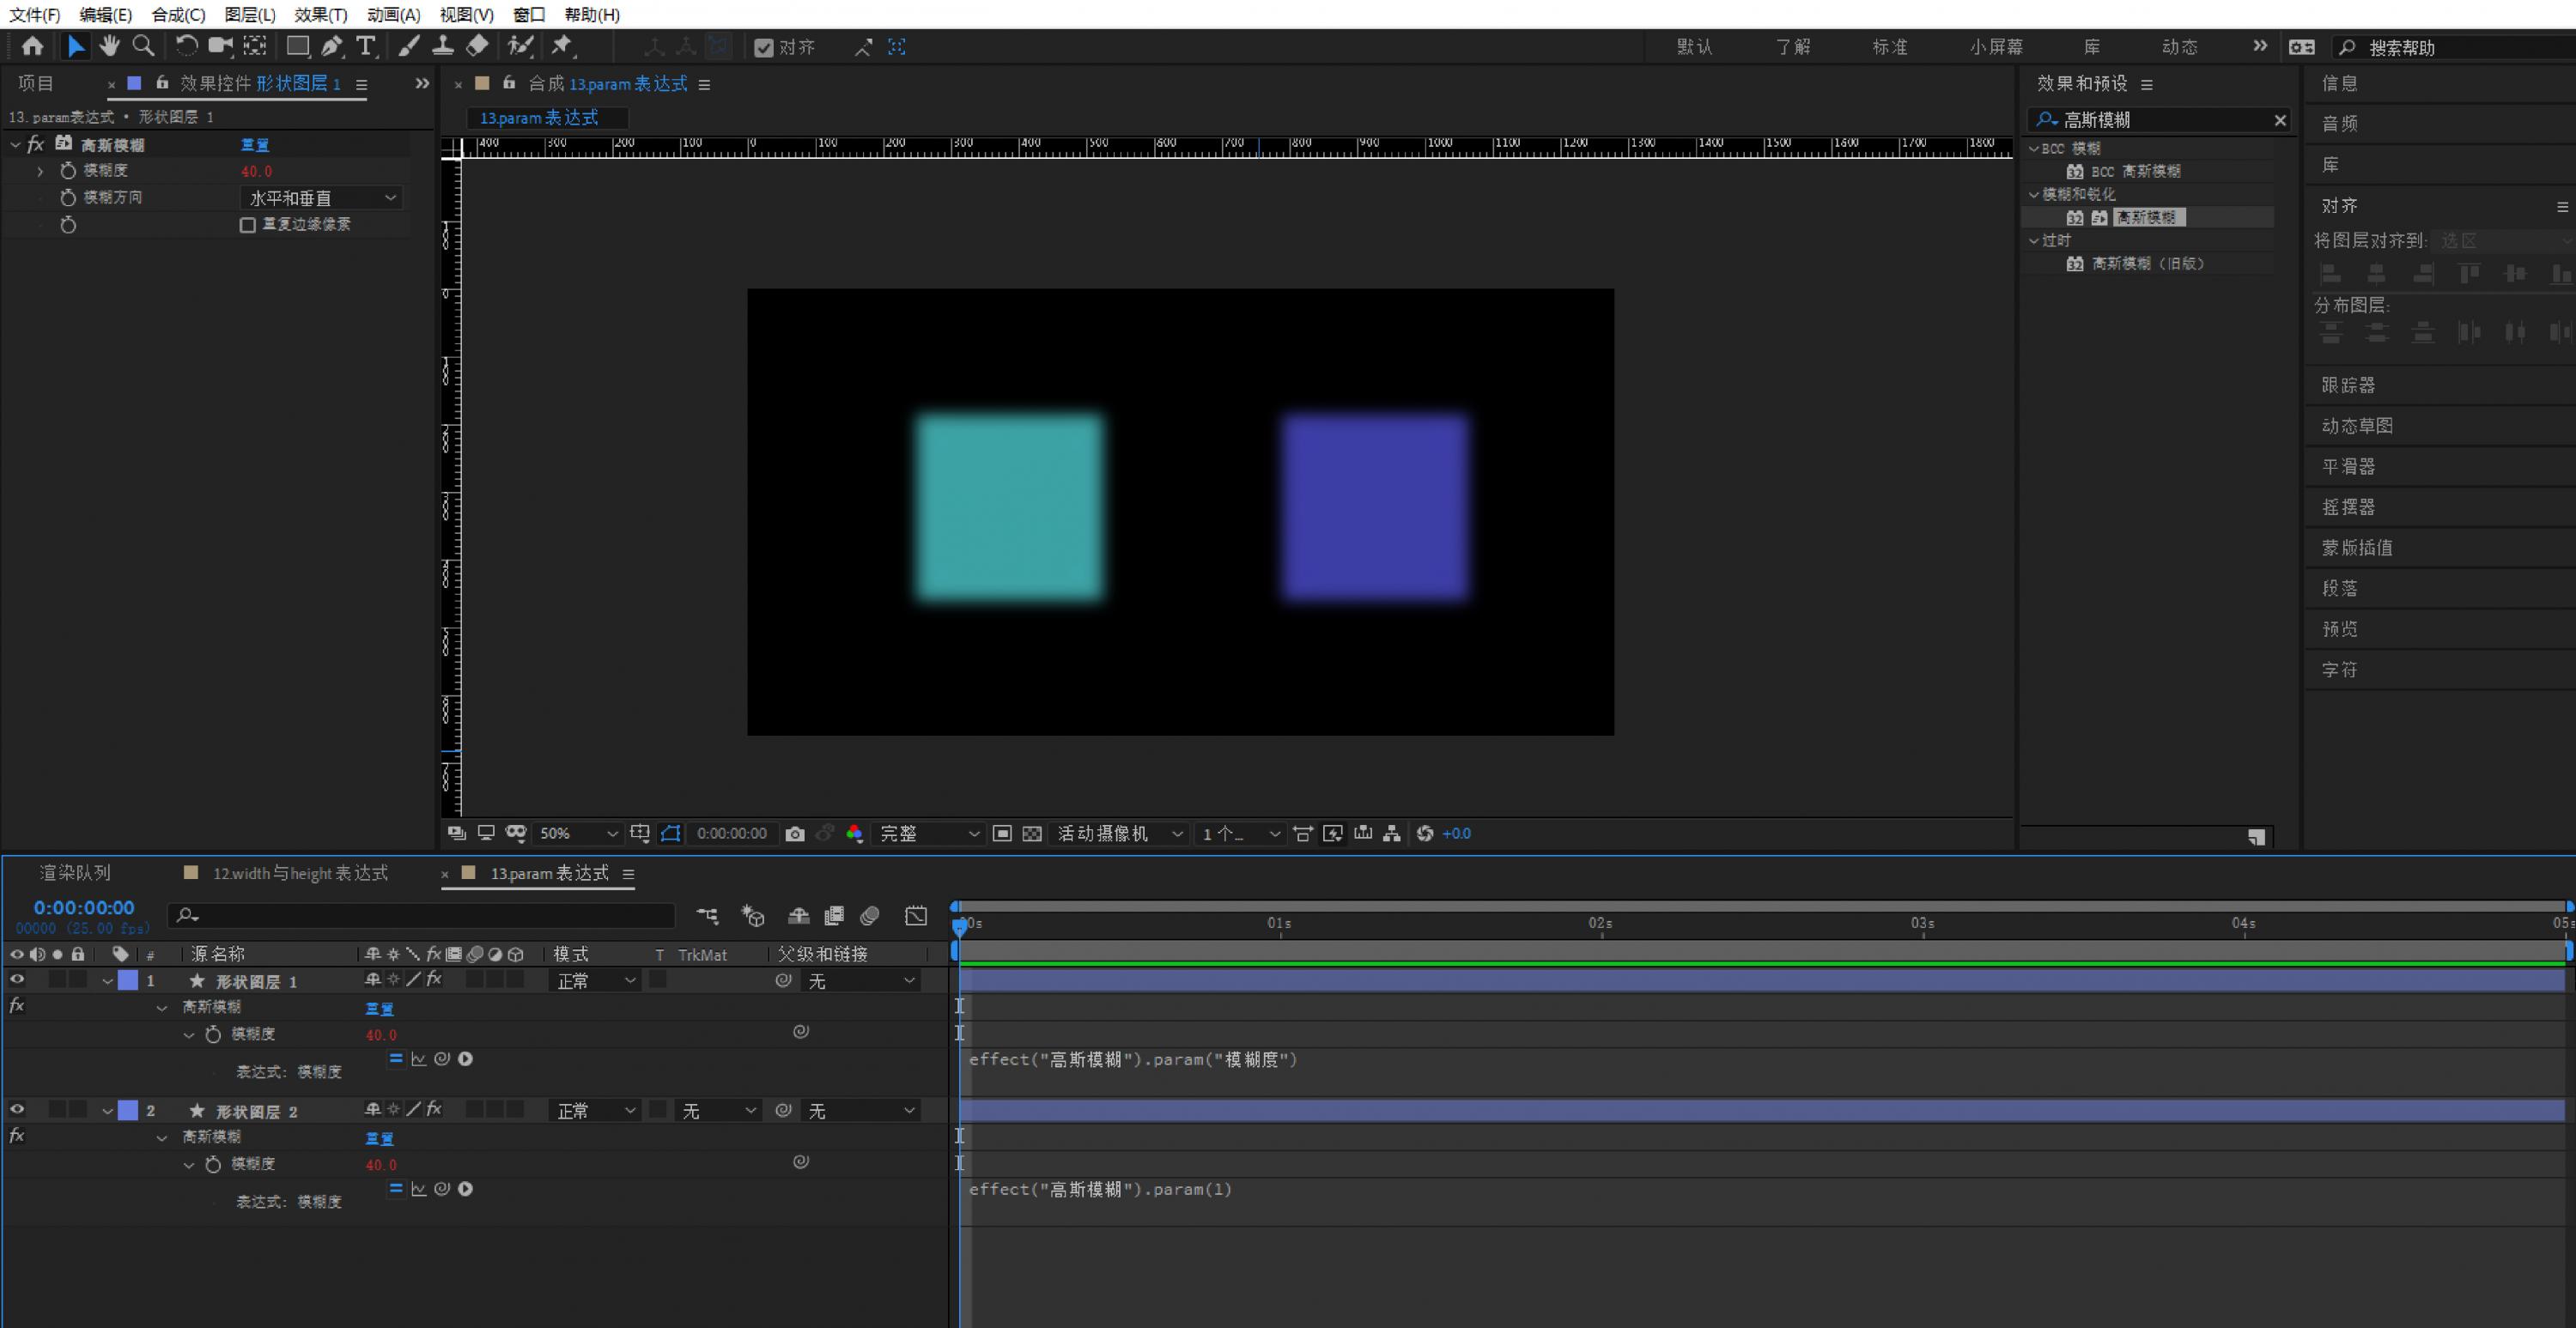The height and width of the screenshot is (1328, 2576).
Task: Open the 效果(T) menu
Action: pyautogui.click(x=320, y=14)
